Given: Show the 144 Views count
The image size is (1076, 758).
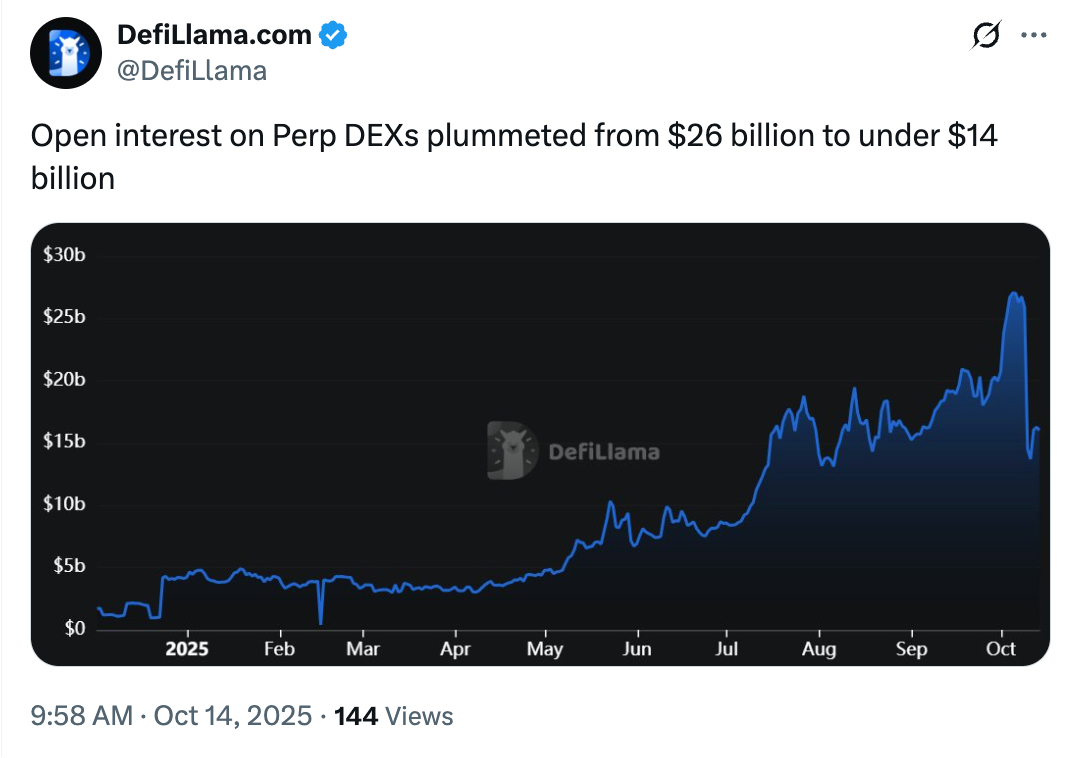Looking at the screenshot, I should pos(393,716).
